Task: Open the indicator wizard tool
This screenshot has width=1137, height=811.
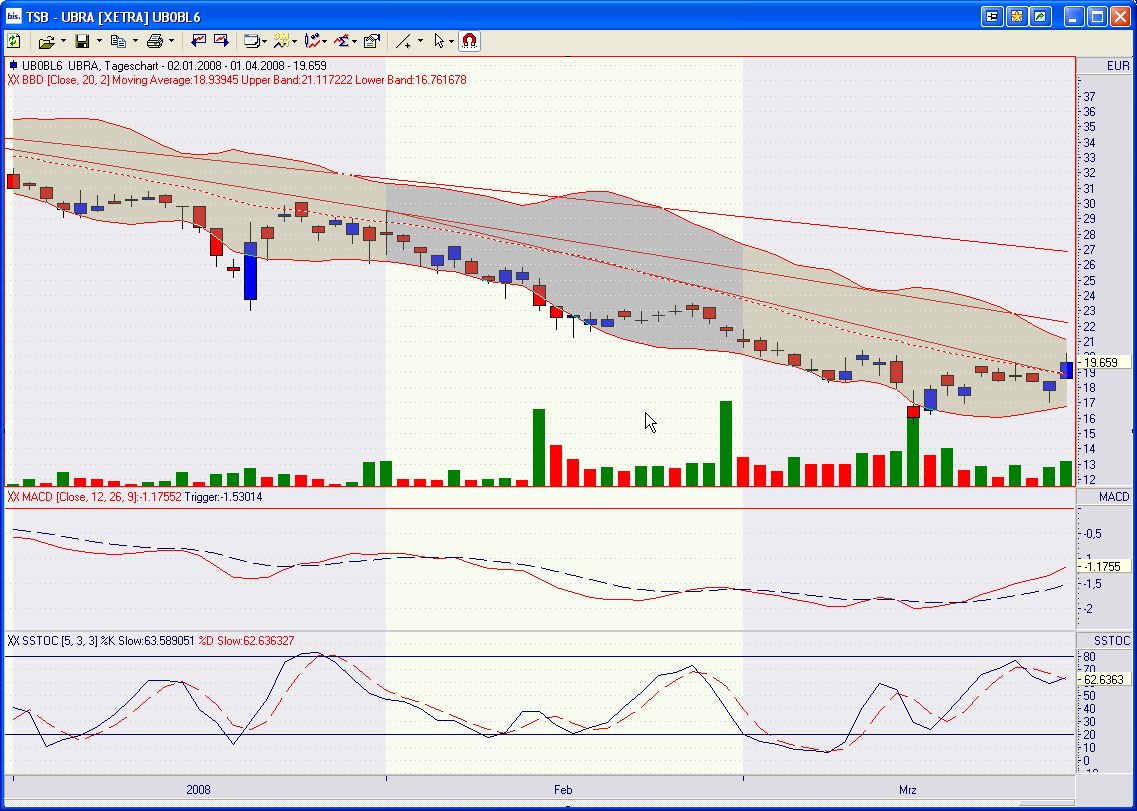Action: point(283,40)
